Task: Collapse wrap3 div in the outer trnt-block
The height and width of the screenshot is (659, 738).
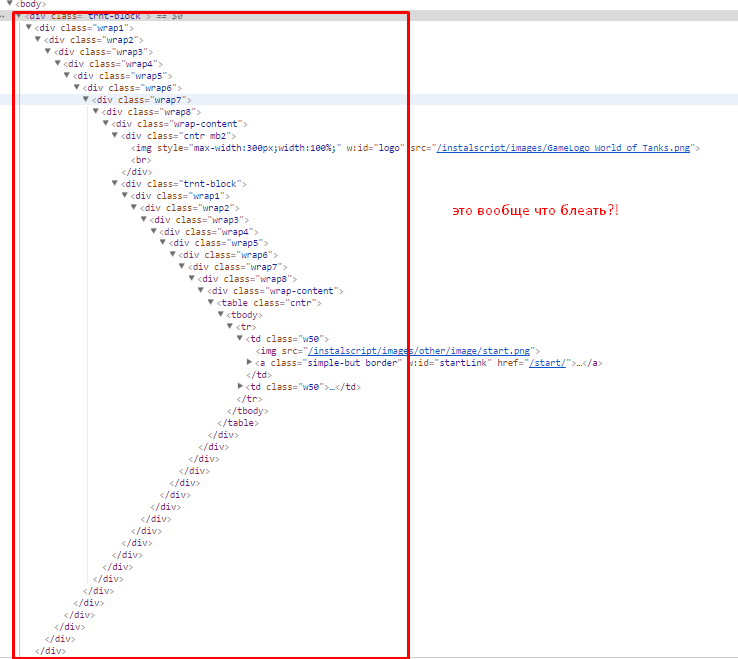Action: 48,51
